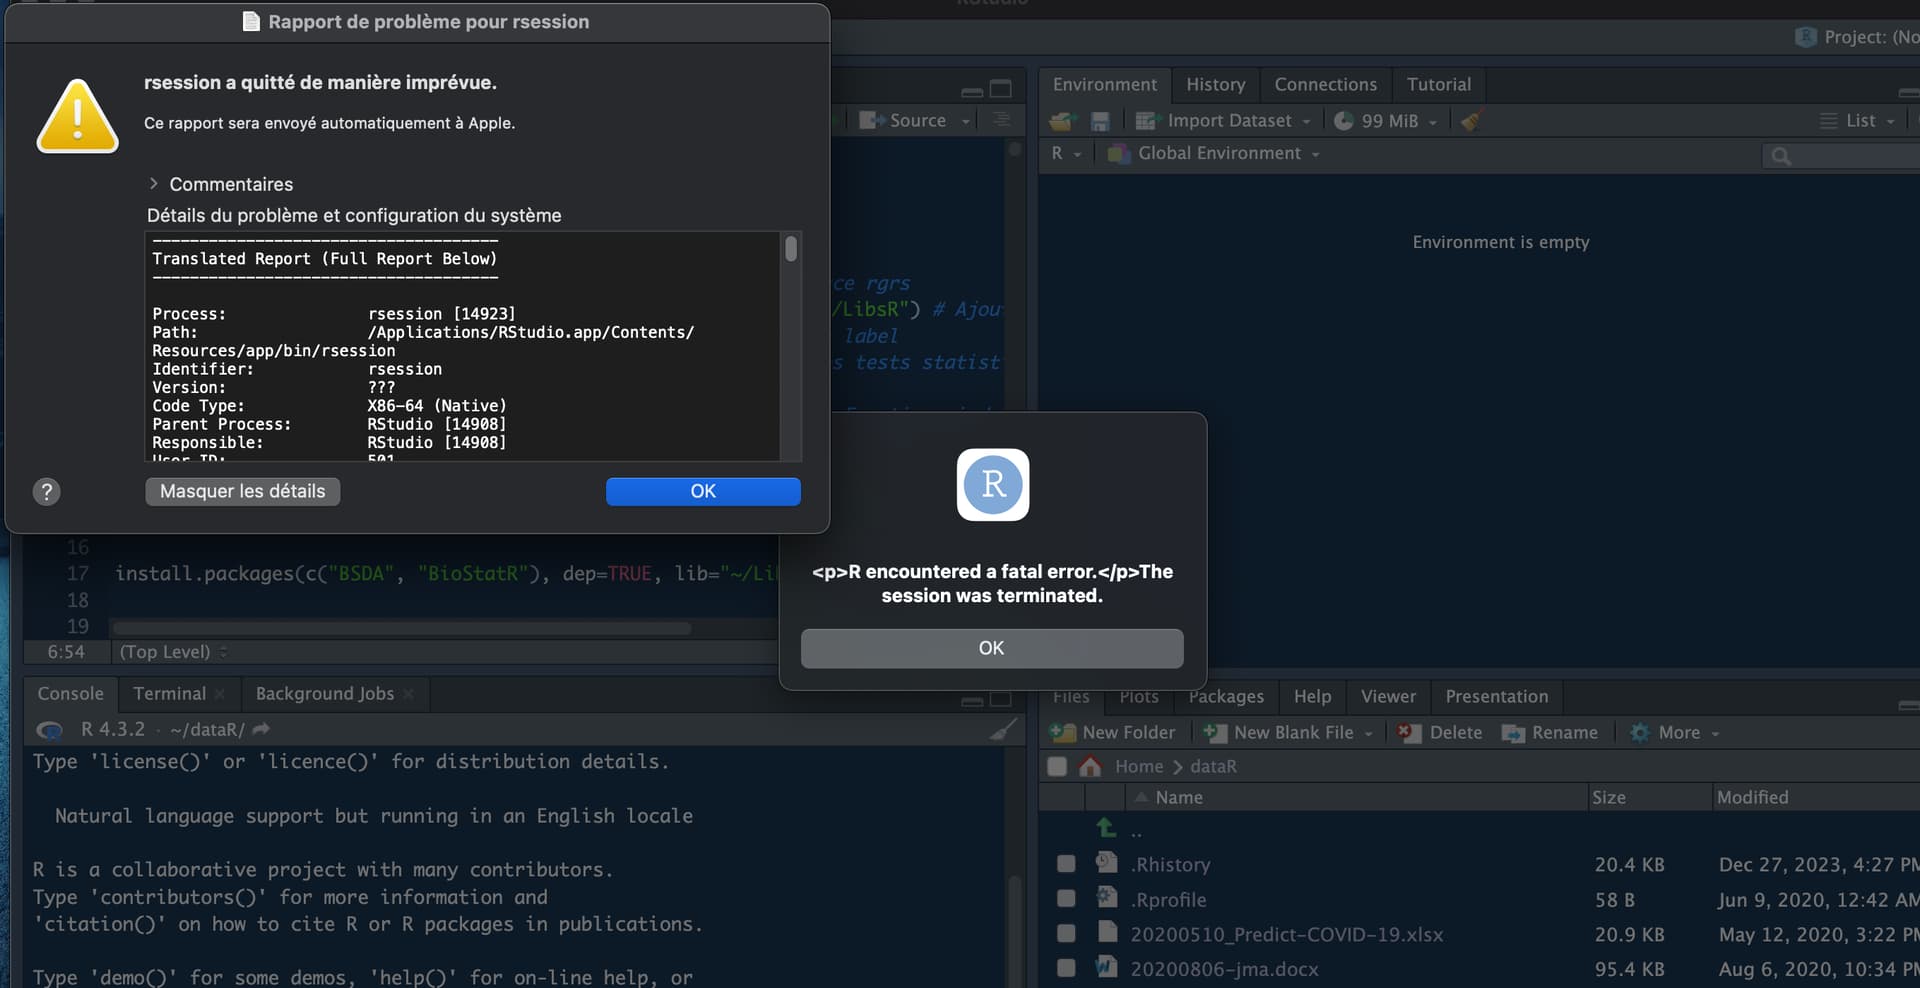Switch to the History tab
This screenshot has width=1920, height=988.
pos(1216,85)
